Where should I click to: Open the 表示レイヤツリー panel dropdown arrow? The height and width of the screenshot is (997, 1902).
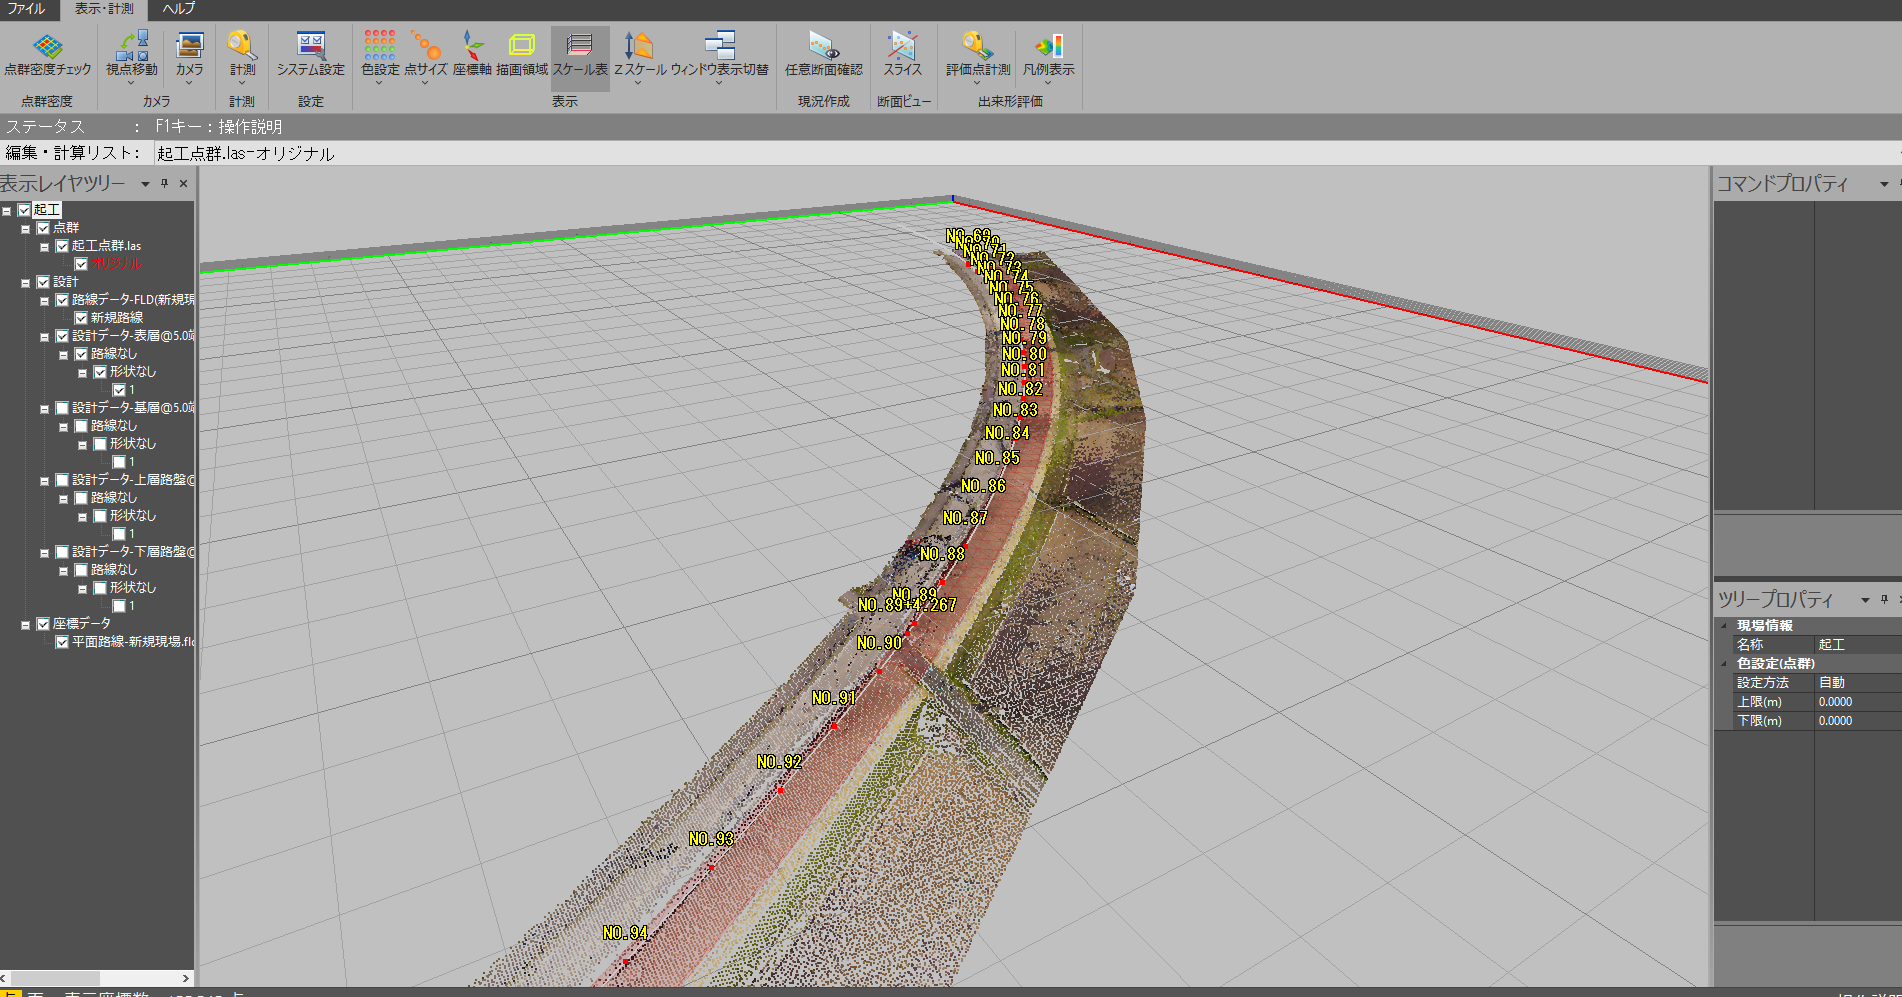click(145, 184)
